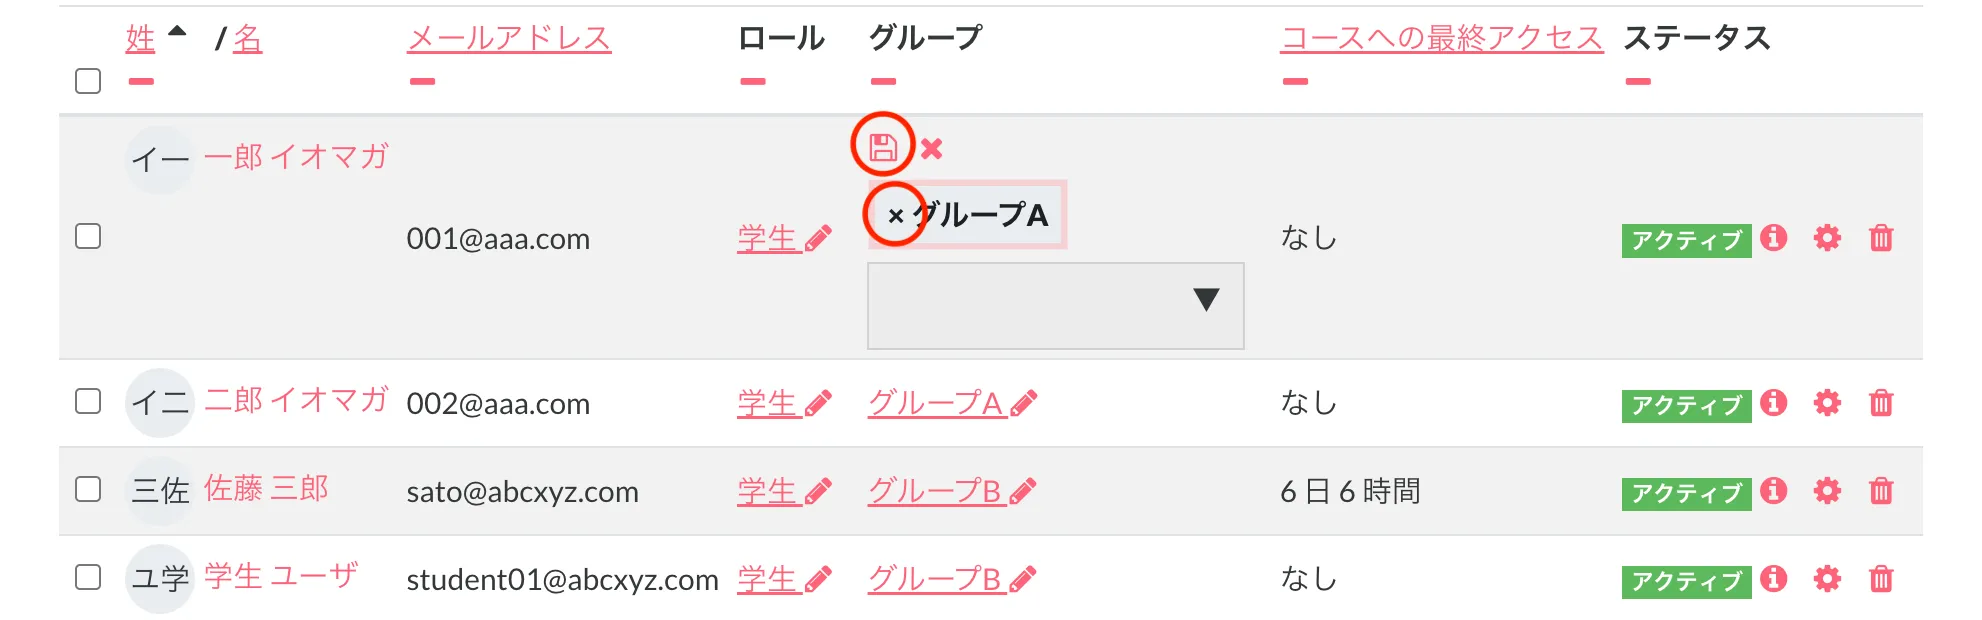Sort by 姓 column header

(140, 38)
